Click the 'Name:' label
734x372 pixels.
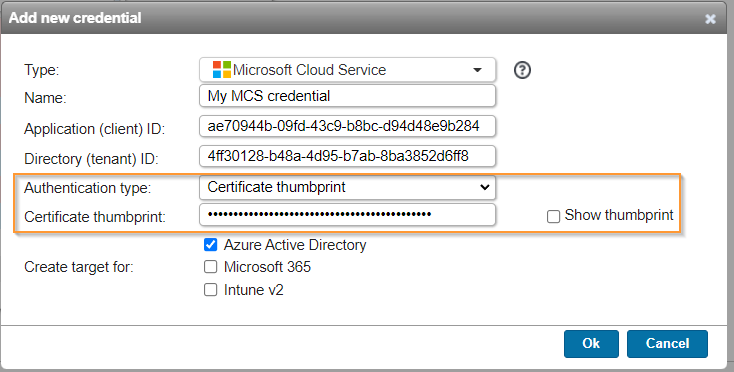tap(45, 98)
